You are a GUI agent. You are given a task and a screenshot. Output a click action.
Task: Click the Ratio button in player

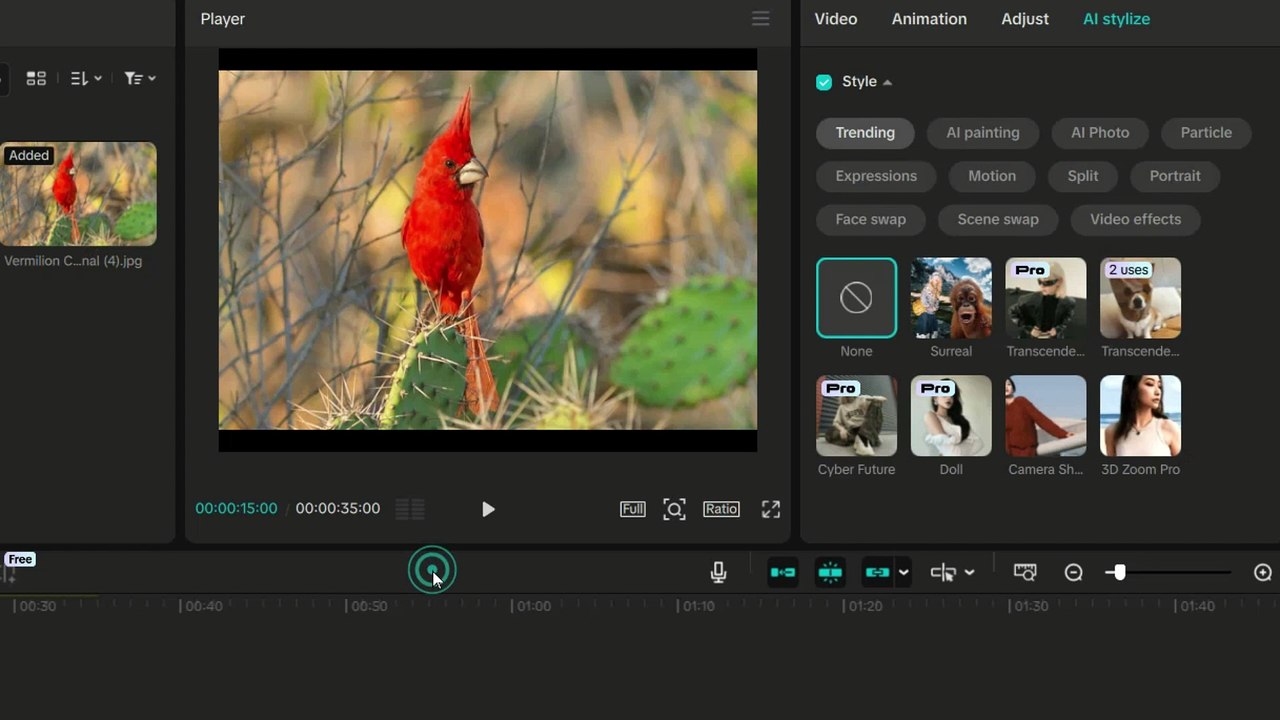[x=721, y=509]
